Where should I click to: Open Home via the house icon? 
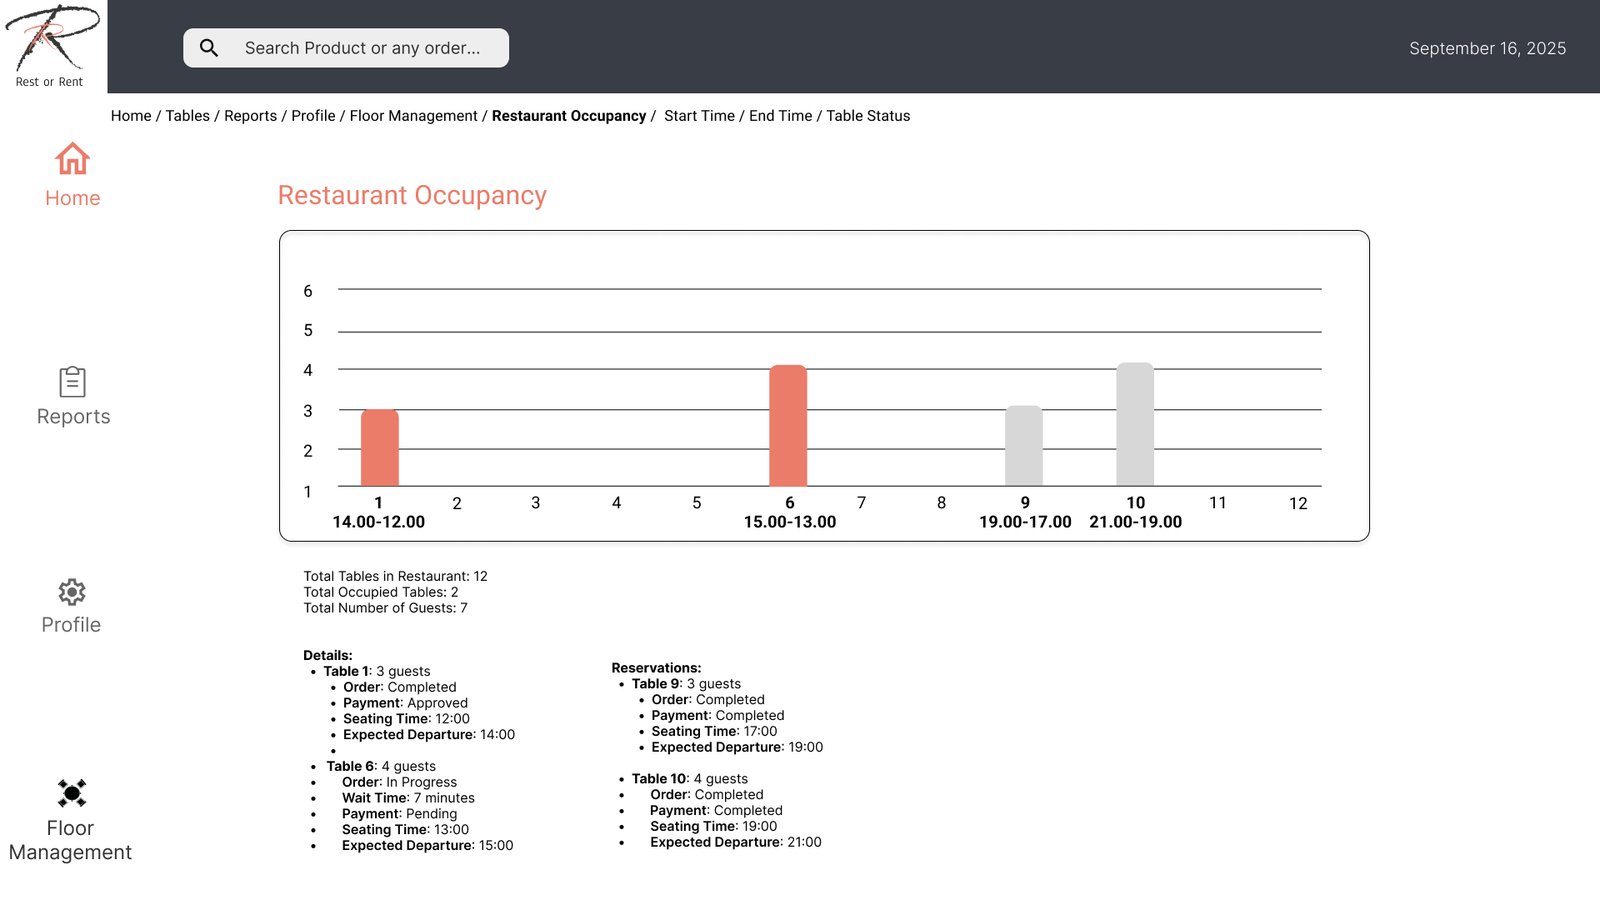tap(72, 159)
